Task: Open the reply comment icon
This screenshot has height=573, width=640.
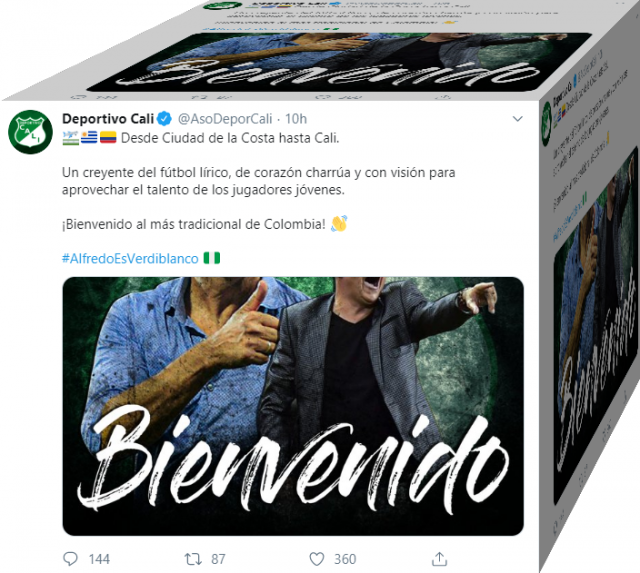Action: (70, 559)
